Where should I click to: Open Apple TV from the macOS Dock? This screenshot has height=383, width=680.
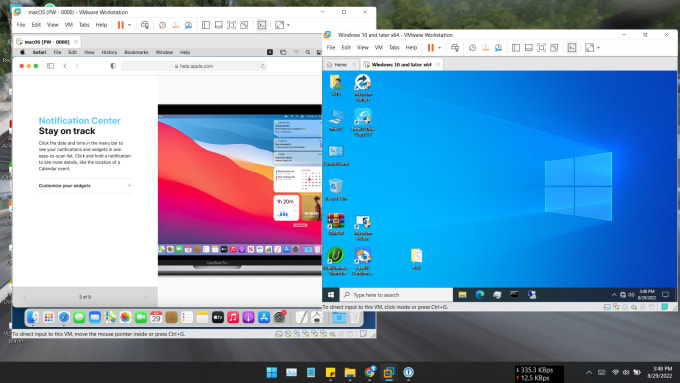[x=218, y=318]
